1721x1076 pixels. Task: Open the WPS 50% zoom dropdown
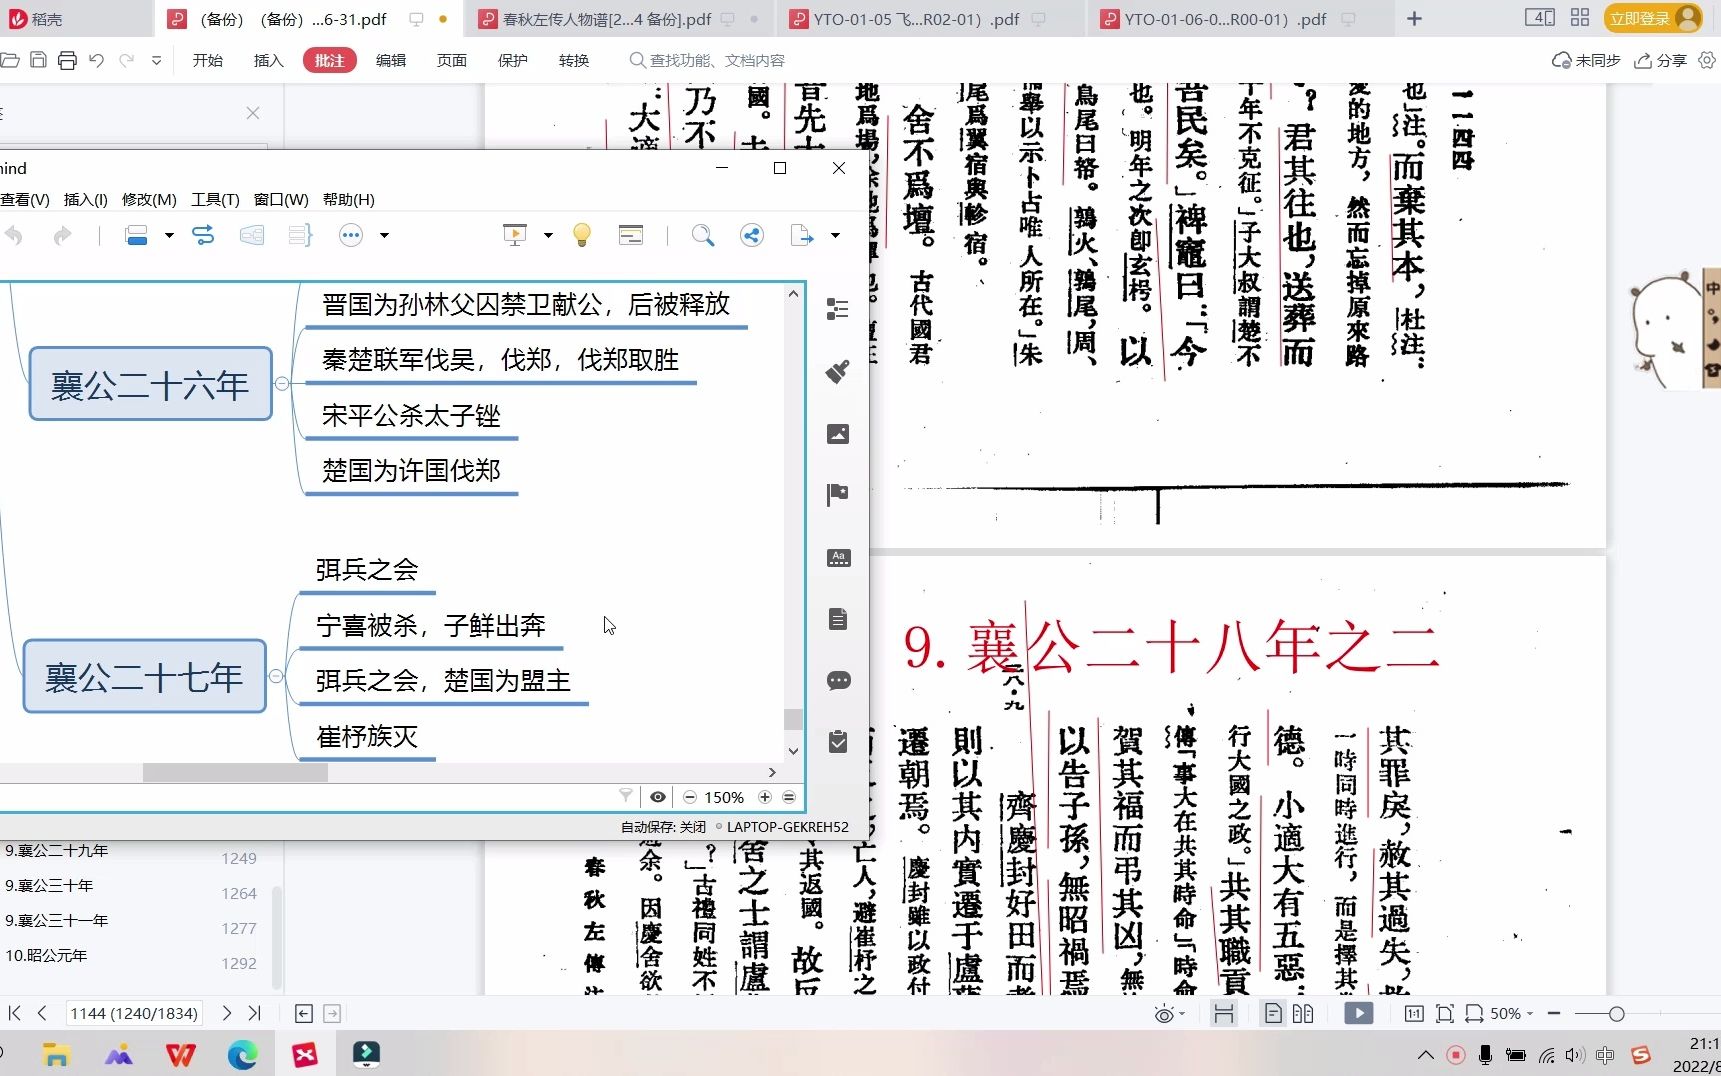tap(1530, 1014)
